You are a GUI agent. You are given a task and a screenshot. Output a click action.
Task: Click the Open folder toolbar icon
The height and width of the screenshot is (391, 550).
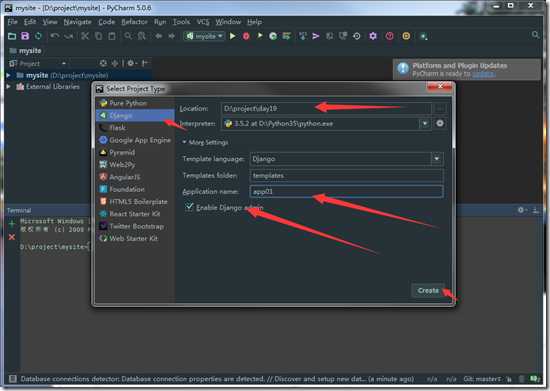point(12,36)
